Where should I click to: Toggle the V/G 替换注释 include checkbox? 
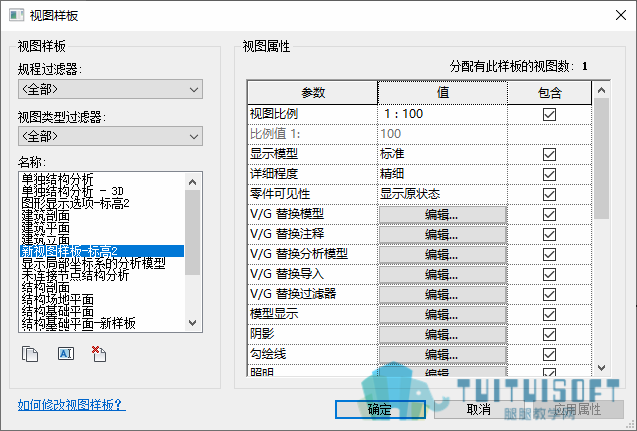[x=549, y=234]
